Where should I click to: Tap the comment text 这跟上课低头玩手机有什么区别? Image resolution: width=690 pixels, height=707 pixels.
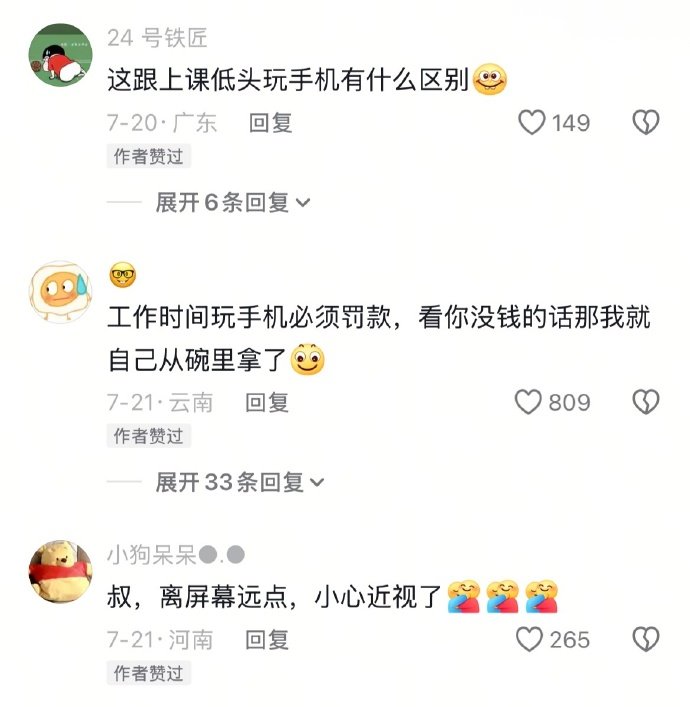pyautogui.click(x=288, y=80)
